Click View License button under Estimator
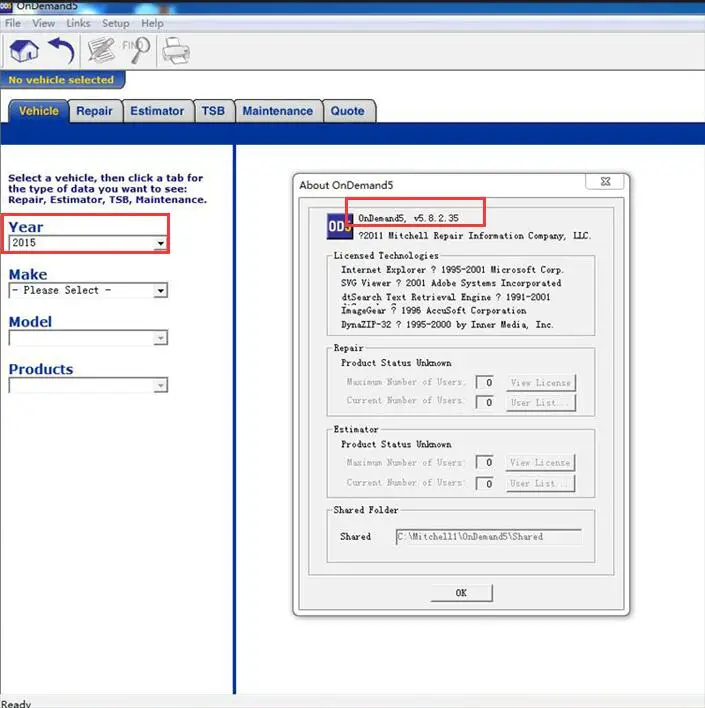 click(540, 463)
